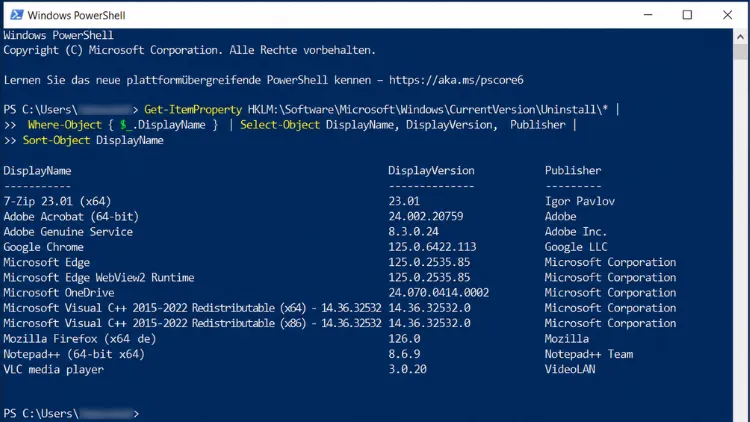Click the Notepad++ Team publisher
This screenshot has width=750, height=422.
click(589, 354)
